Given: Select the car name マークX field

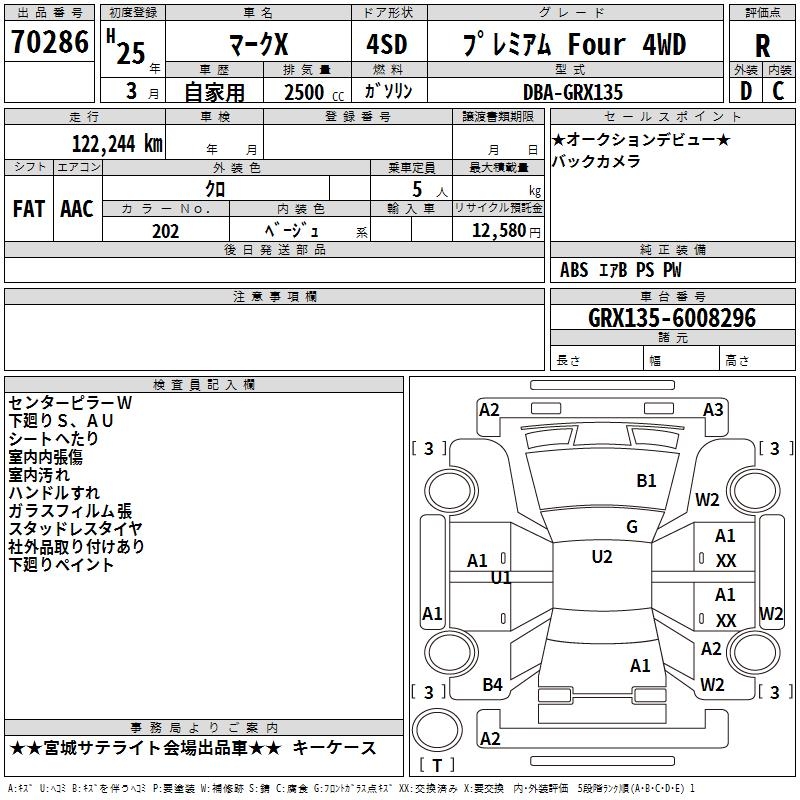Looking at the screenshot, I should 256,45.
